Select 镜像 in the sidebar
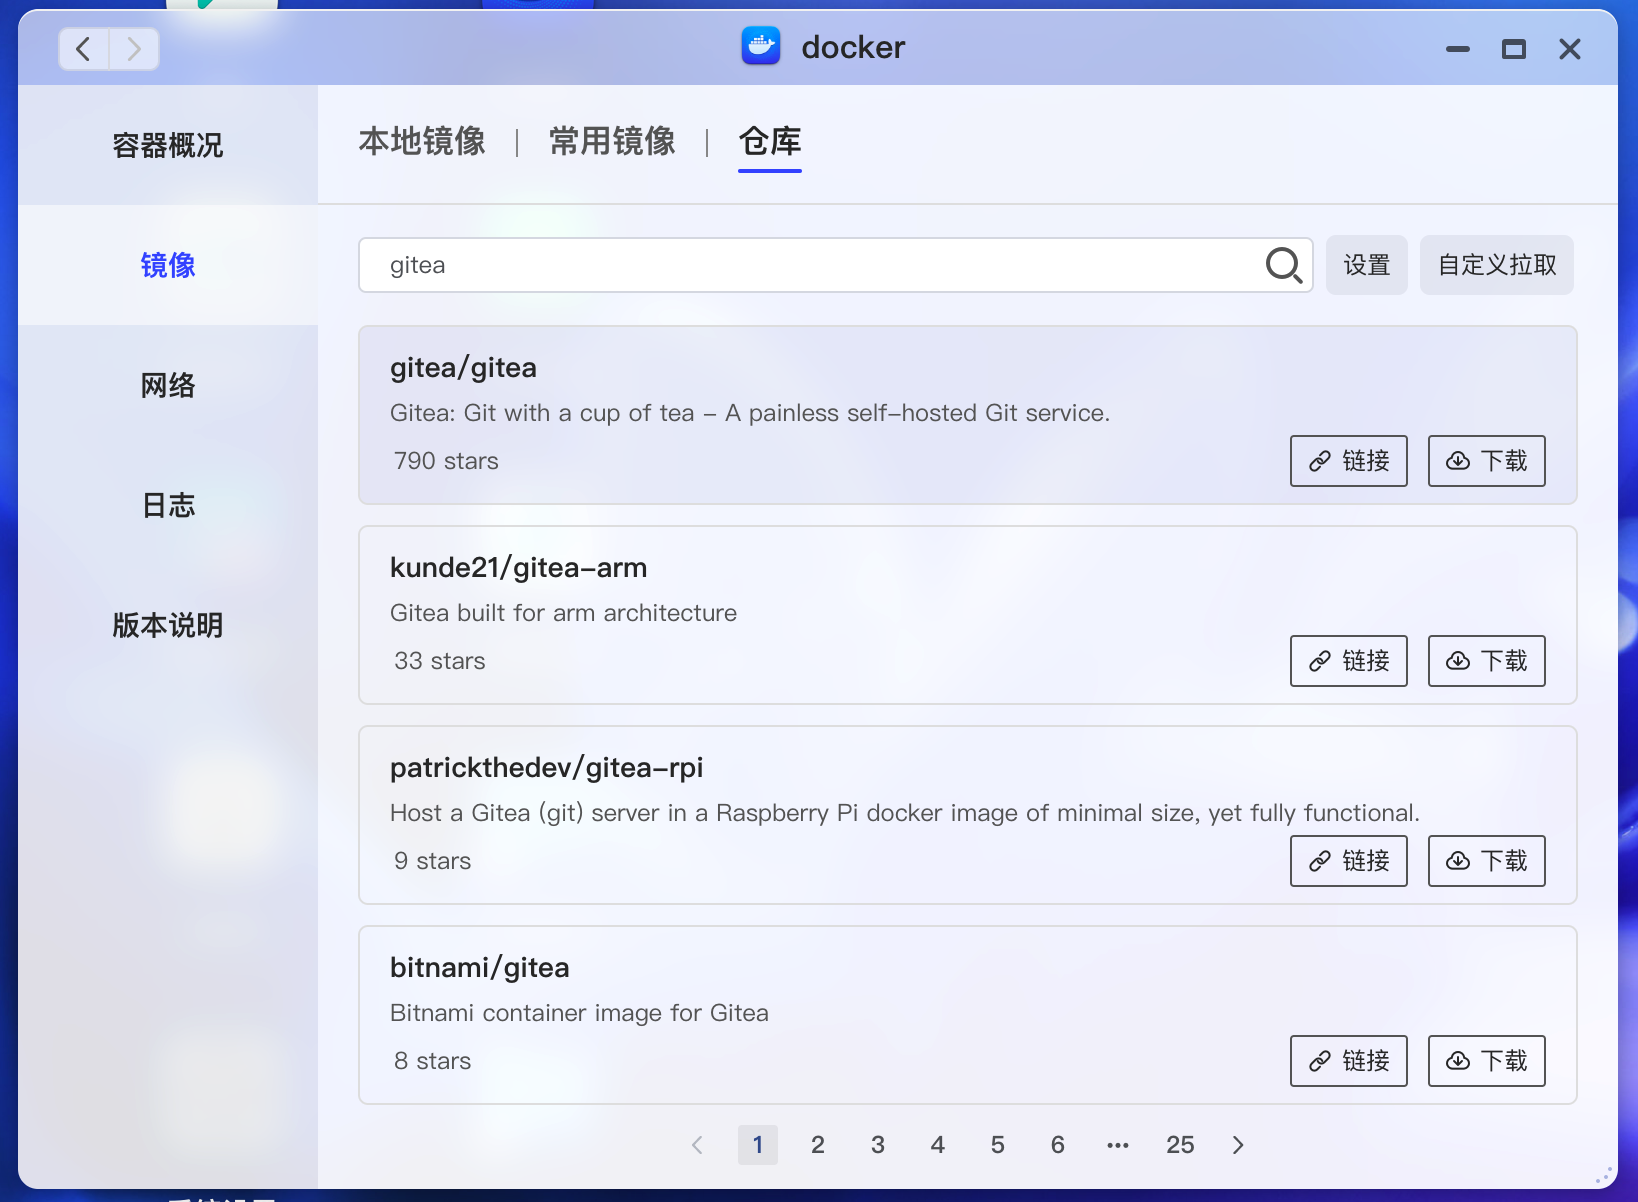Screen dimensions: 1638x1202 coord(168,265)
